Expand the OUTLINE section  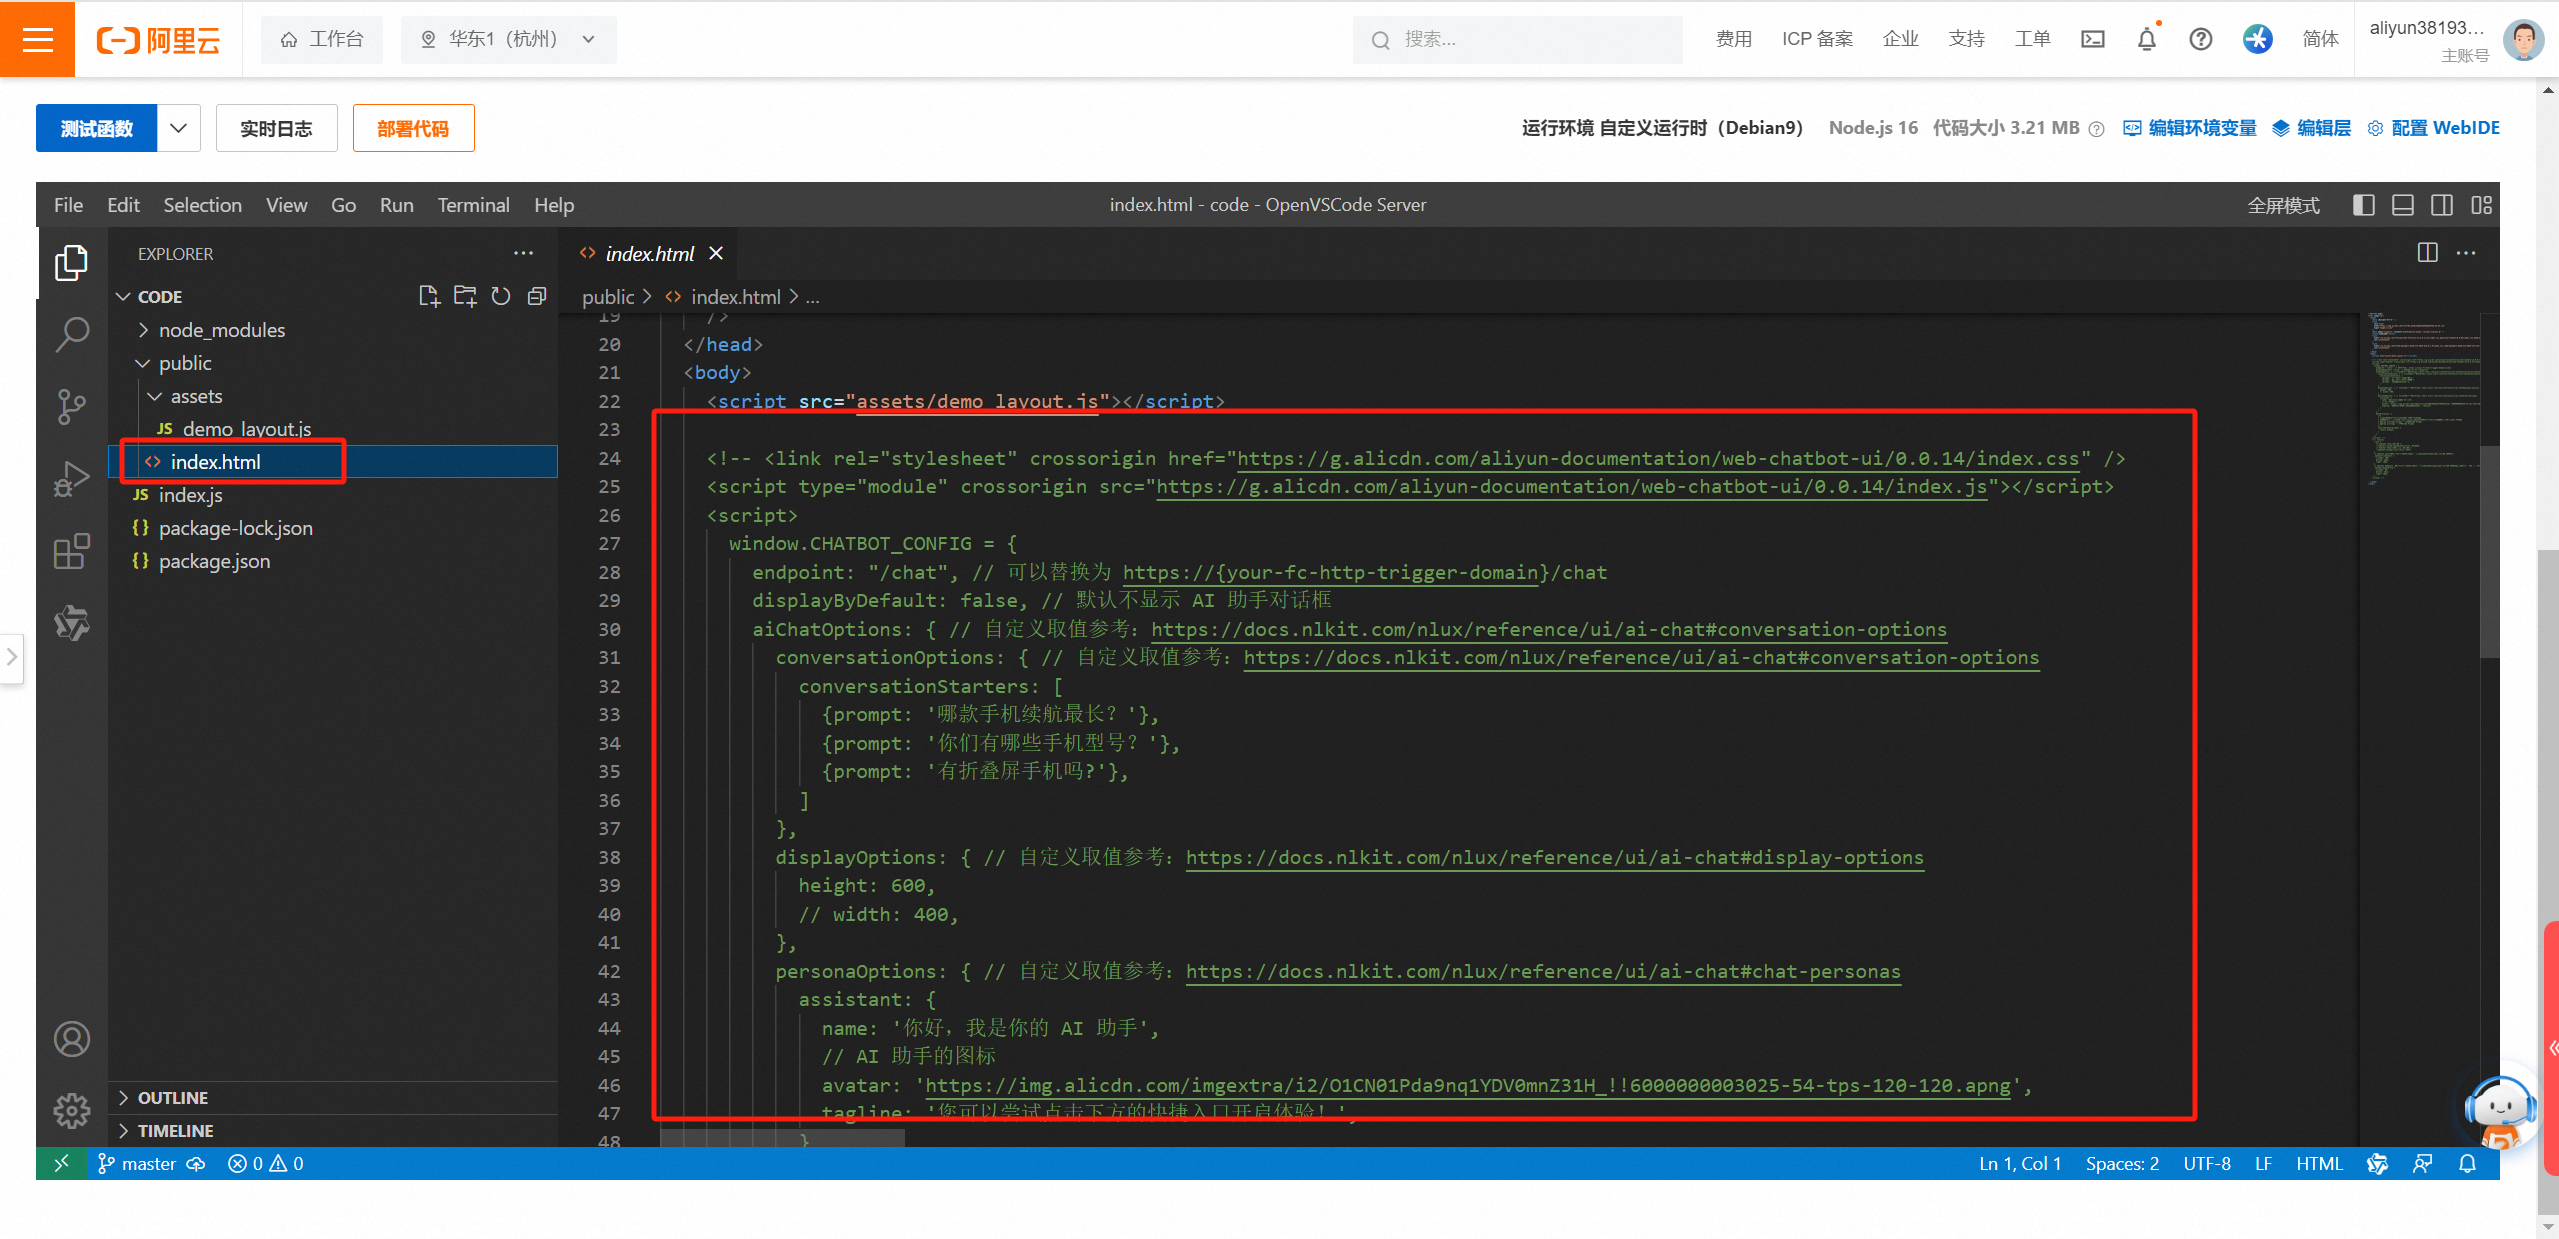(172, 1097)
